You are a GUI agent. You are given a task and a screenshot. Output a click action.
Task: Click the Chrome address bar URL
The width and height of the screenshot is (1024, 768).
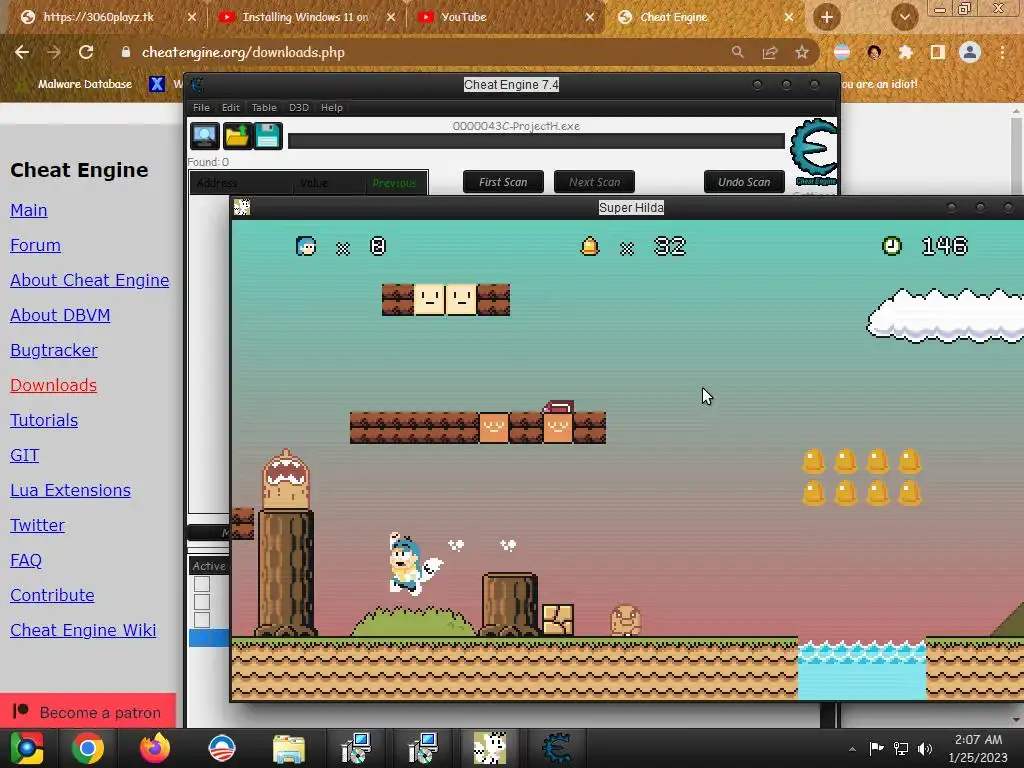tap(243, 52)
